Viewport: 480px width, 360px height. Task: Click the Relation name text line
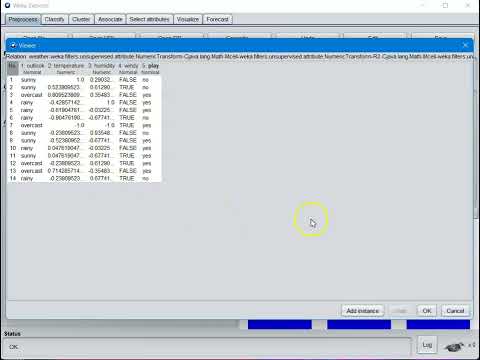239,57
